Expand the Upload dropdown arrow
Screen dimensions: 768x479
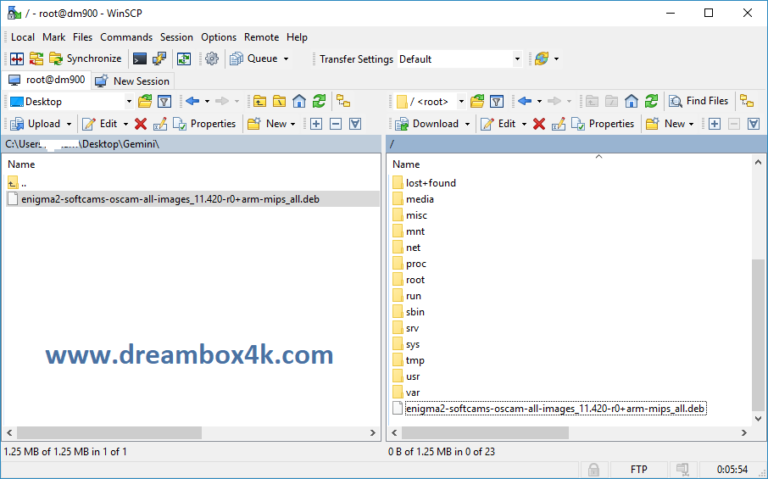[x=69, y=124]
